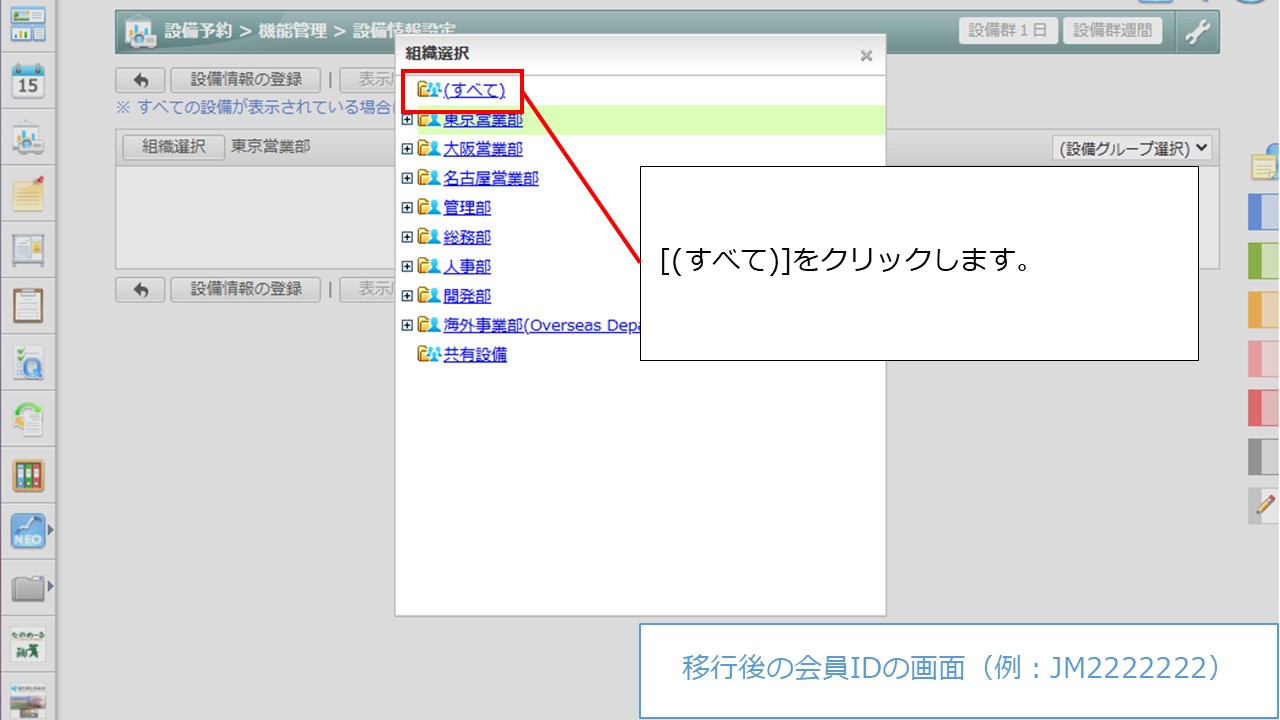This screenshot has width=1280, height=720.
Task: Click the (すべて) organization link
Action: point(474,90)
